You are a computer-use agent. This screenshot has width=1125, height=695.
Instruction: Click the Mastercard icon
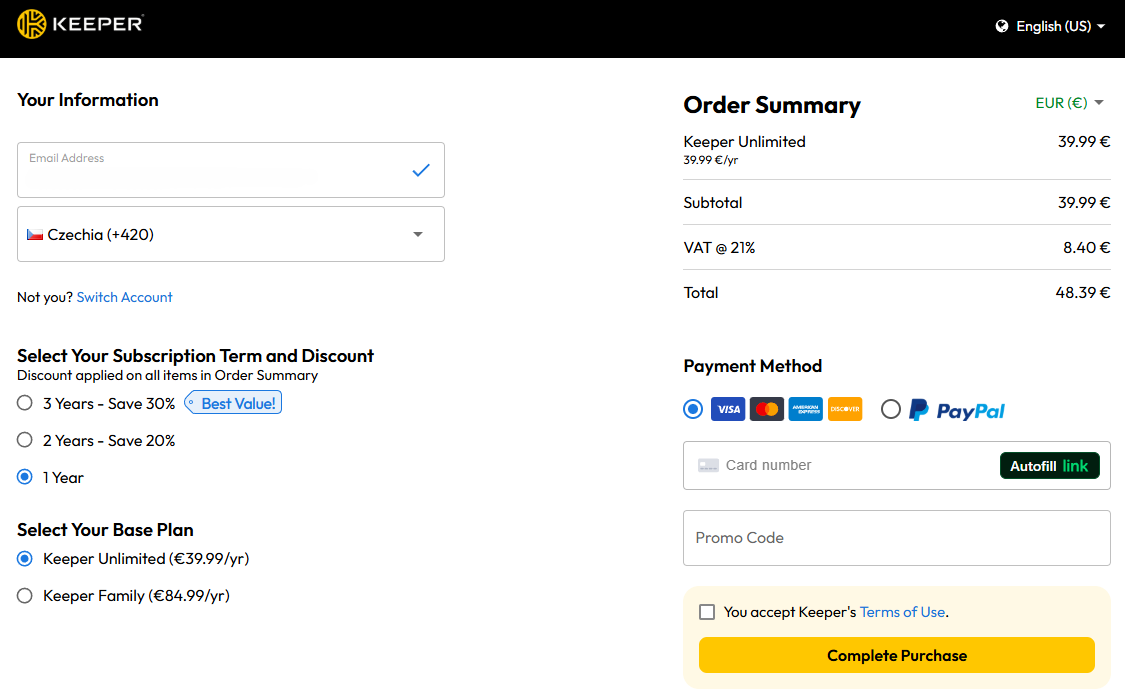point(766,409)
